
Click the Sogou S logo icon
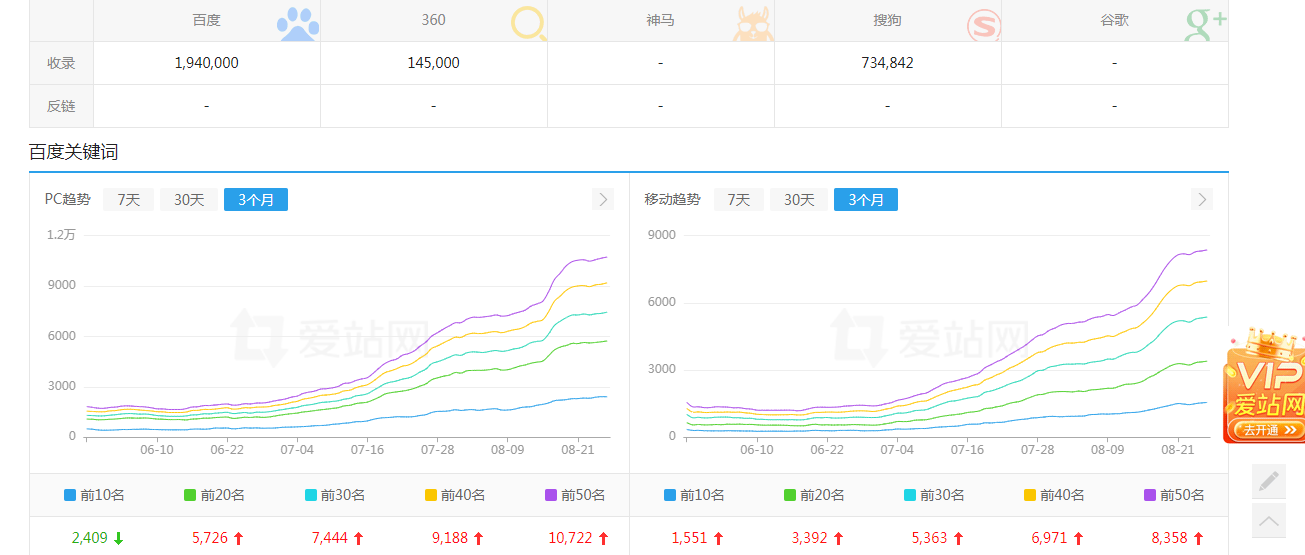click(x=983, y=24)
